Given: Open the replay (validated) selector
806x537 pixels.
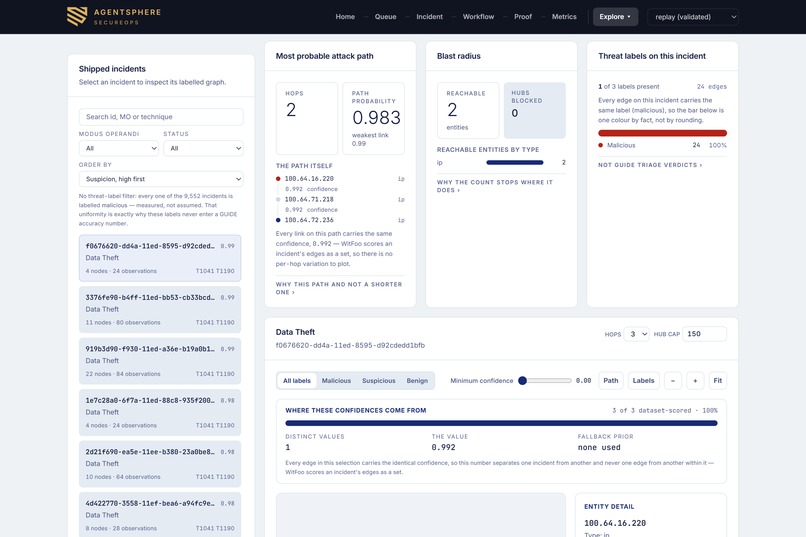Looking at the screenshot, I should click(x=693, y=17).
